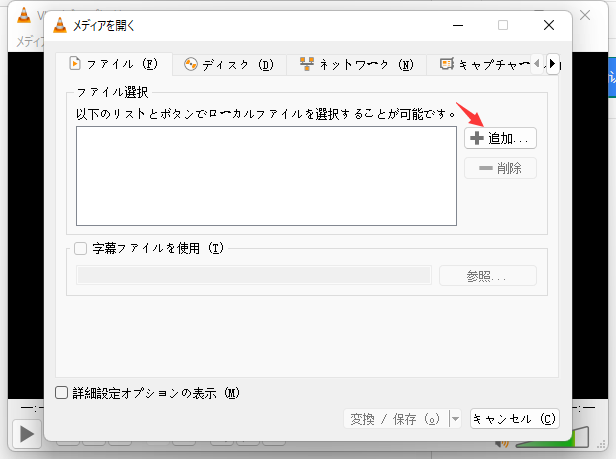
Task: Switch to the ファイル (F) tab
Action: [x=114, y=64]
